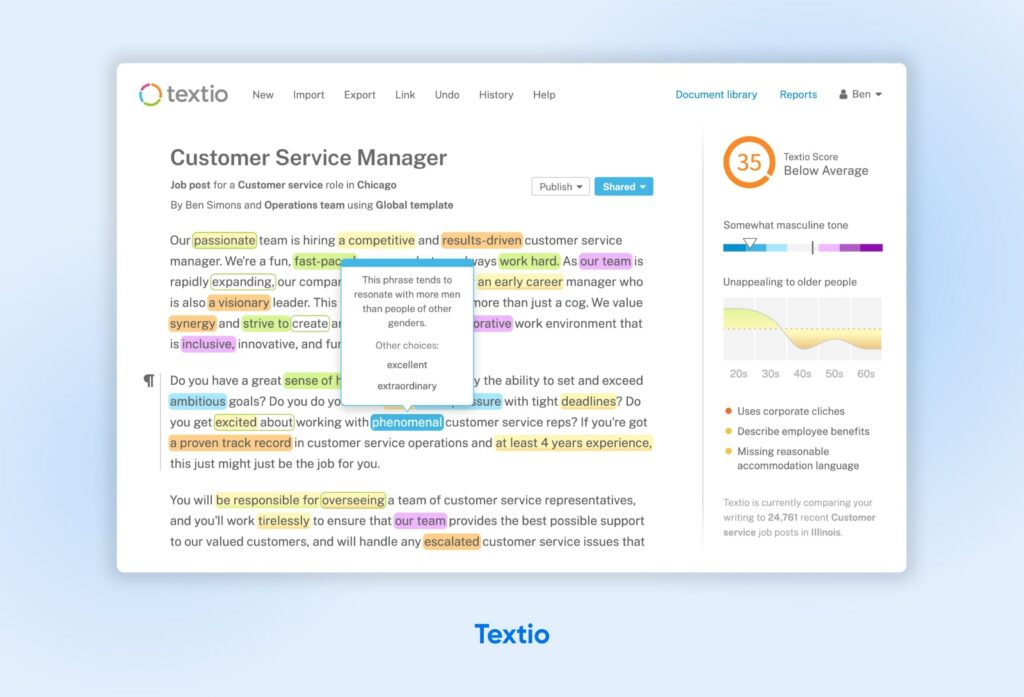
Task: Open the Document library
Action: coord(716,94)
